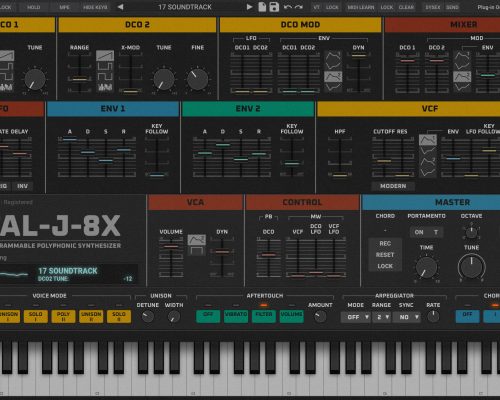500x400 pixels.
Task: Click the unison DETUNE knob
Action: click(147, 316)
